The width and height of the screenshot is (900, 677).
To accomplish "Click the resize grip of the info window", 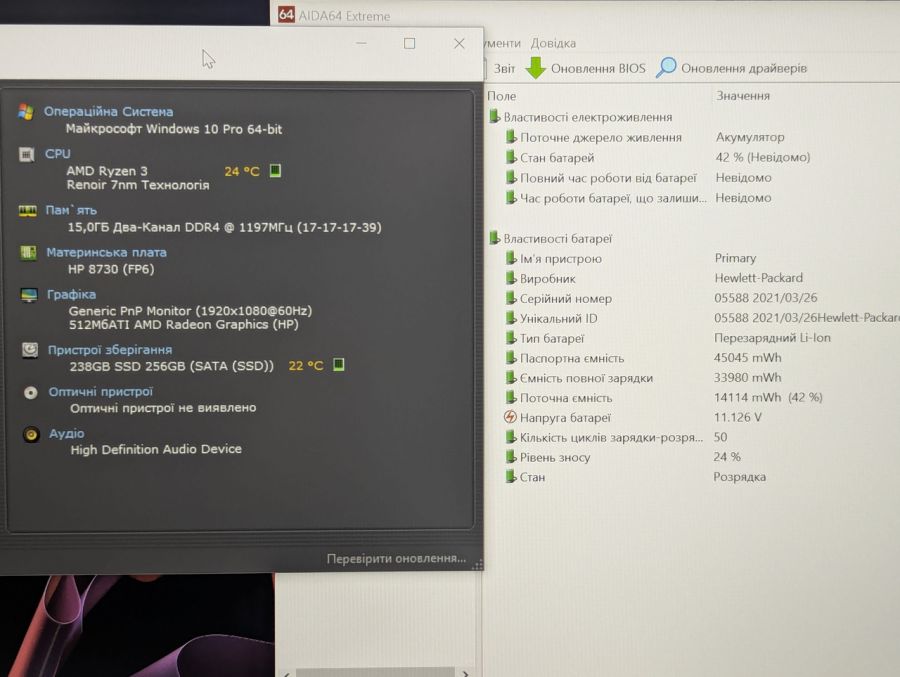I will click(477, 565).
